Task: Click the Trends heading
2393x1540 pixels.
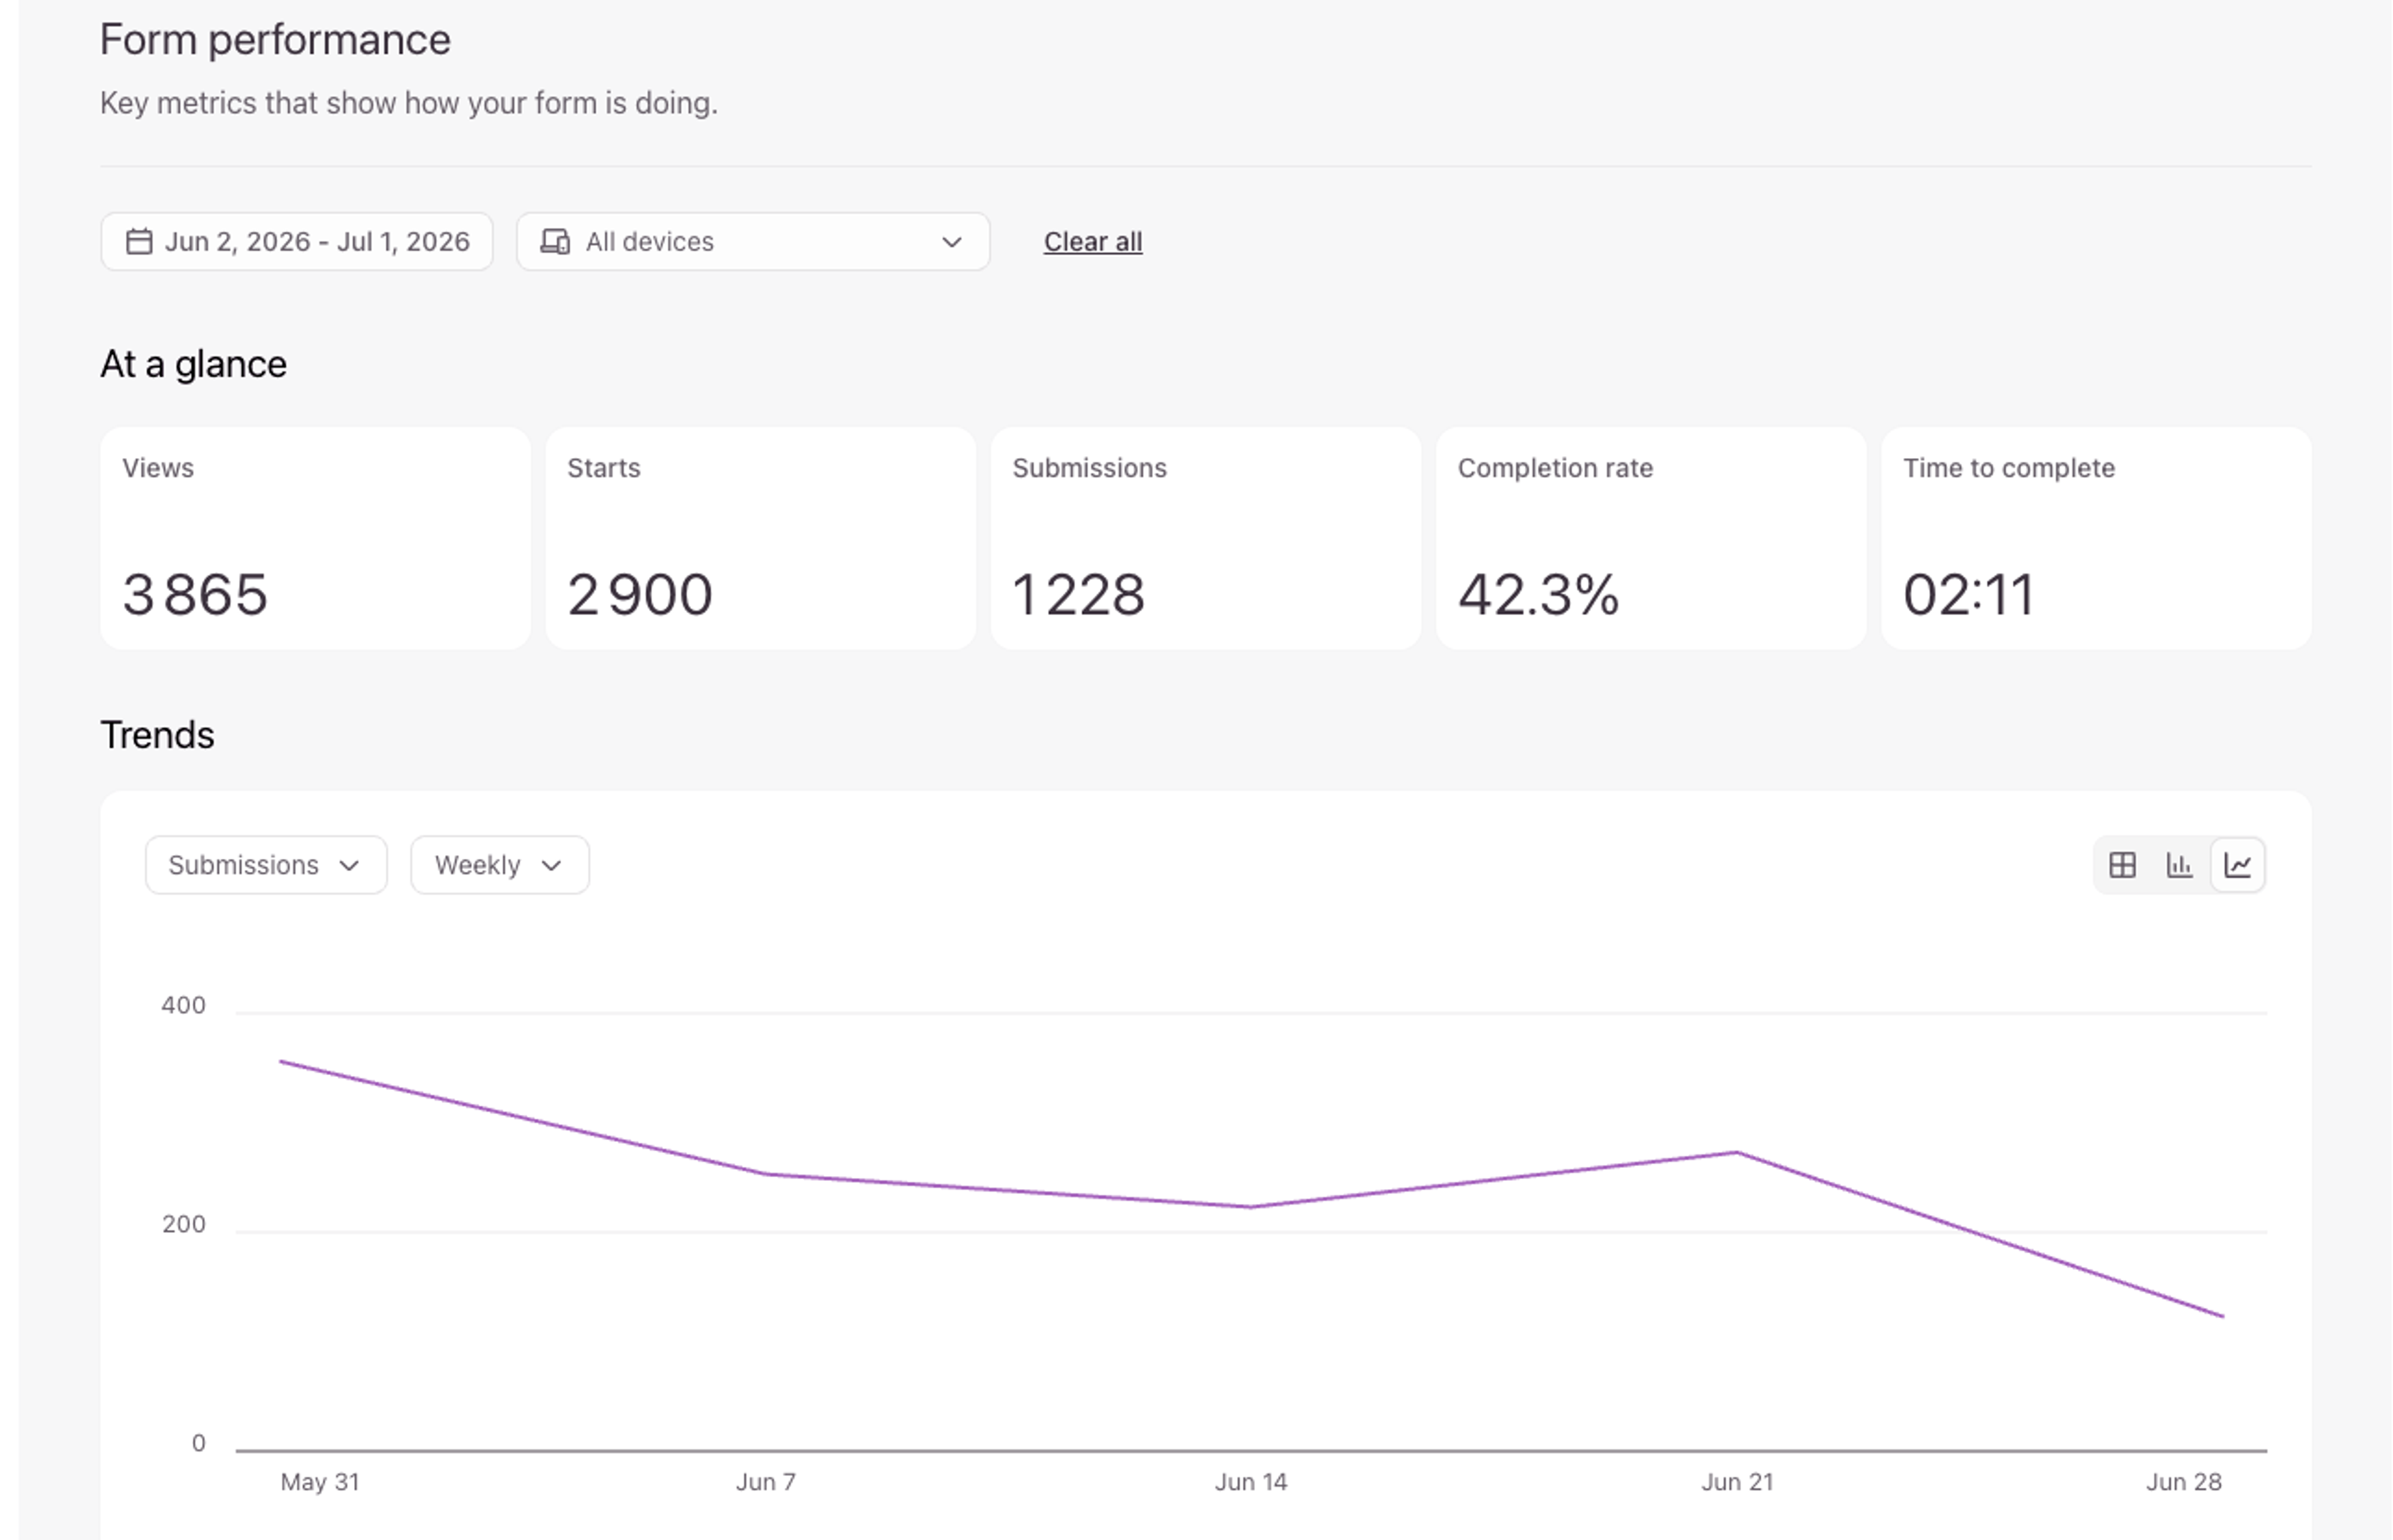Action: pyautogui.click(x=157, y=735)
